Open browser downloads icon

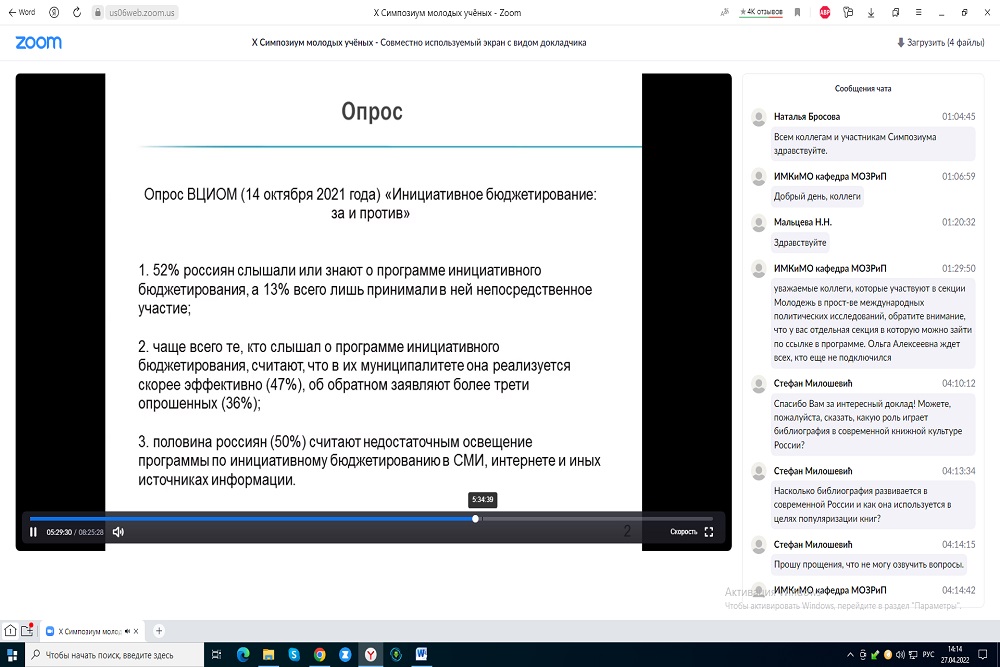click(x=871, y=13)
